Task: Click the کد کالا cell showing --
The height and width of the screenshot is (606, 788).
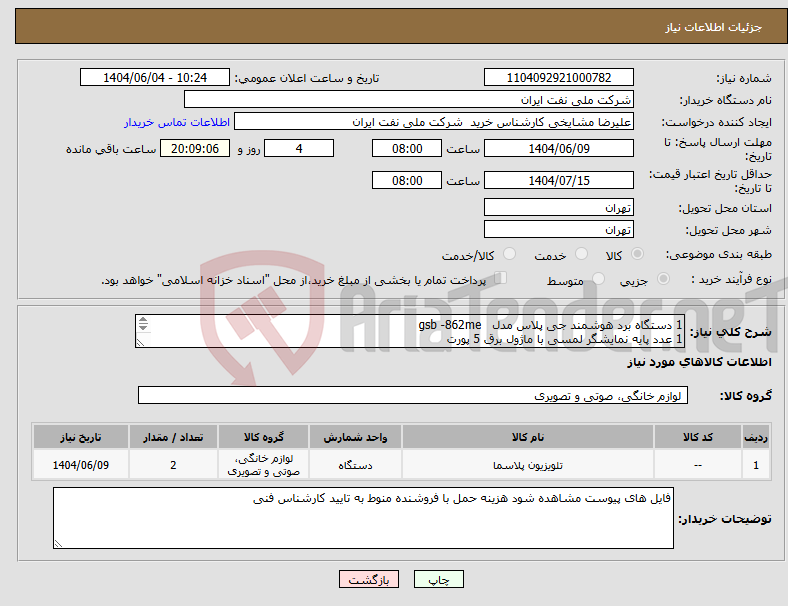Action: point(698,465)
